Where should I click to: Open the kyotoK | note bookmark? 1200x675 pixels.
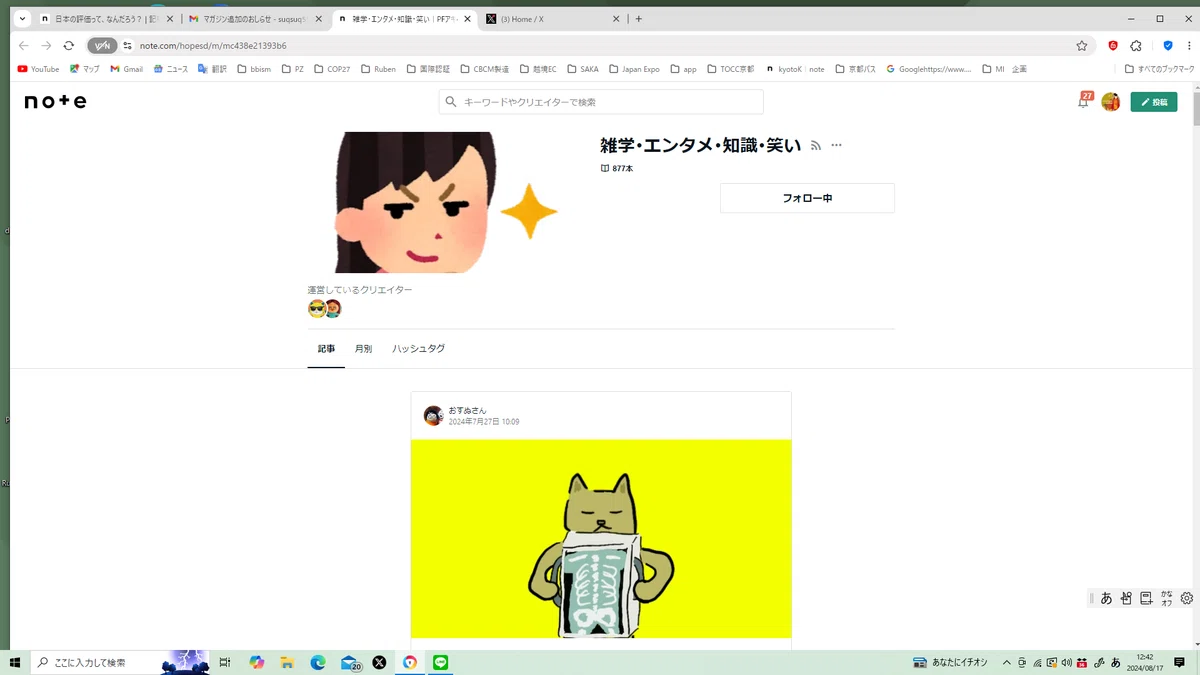point(795,69)
